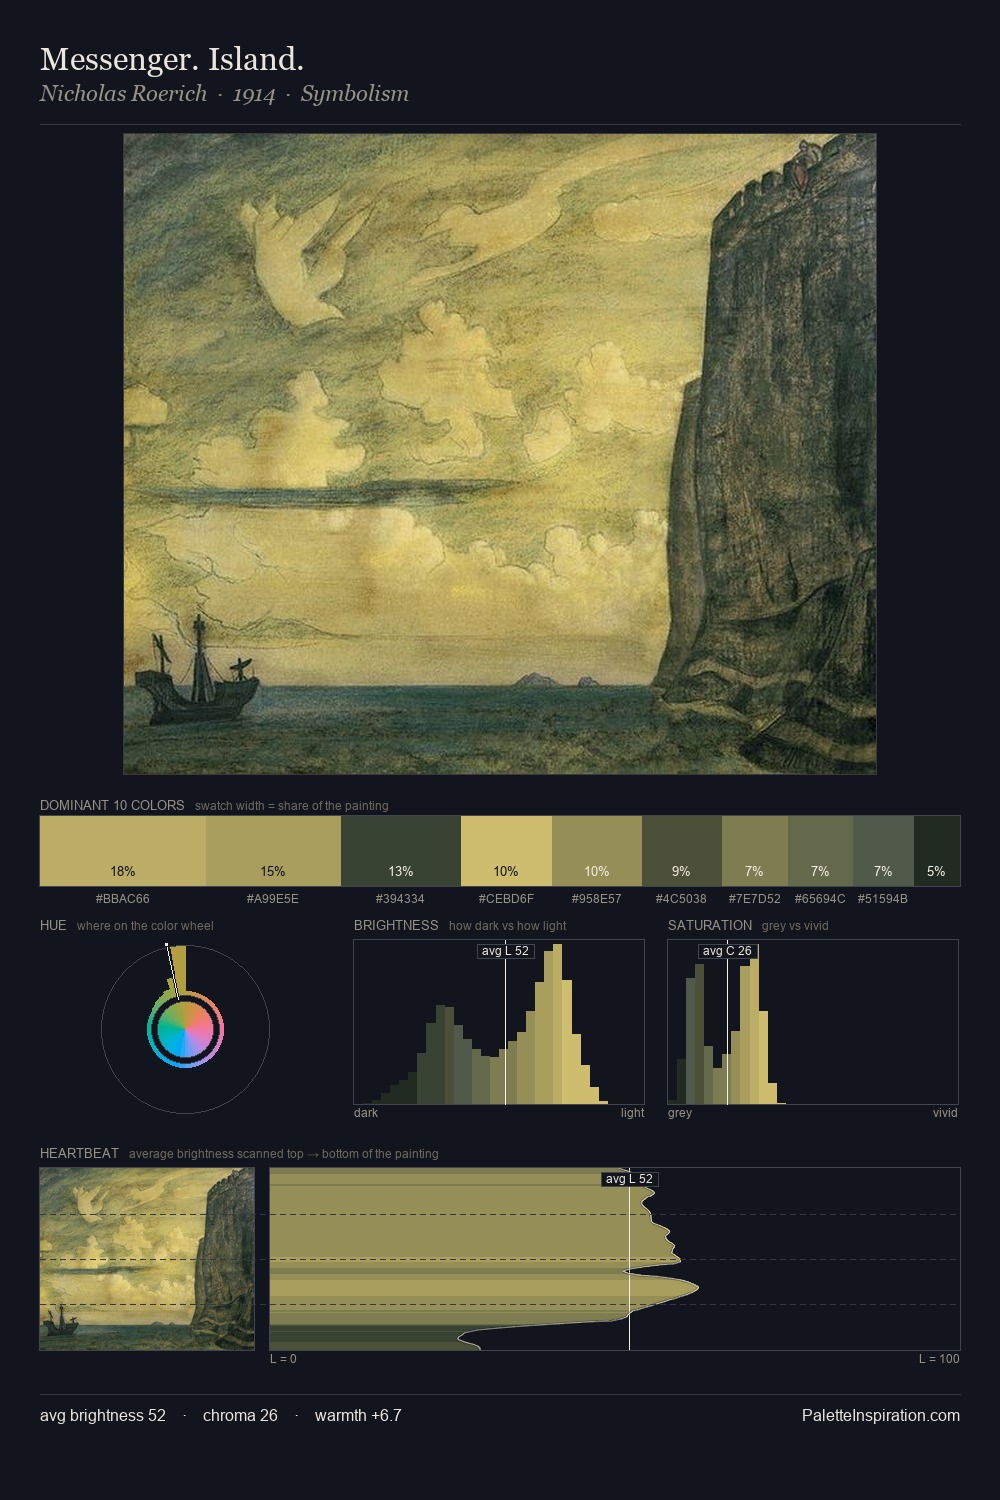Click the avg brightness 52 footer stat

[103, 1415]
